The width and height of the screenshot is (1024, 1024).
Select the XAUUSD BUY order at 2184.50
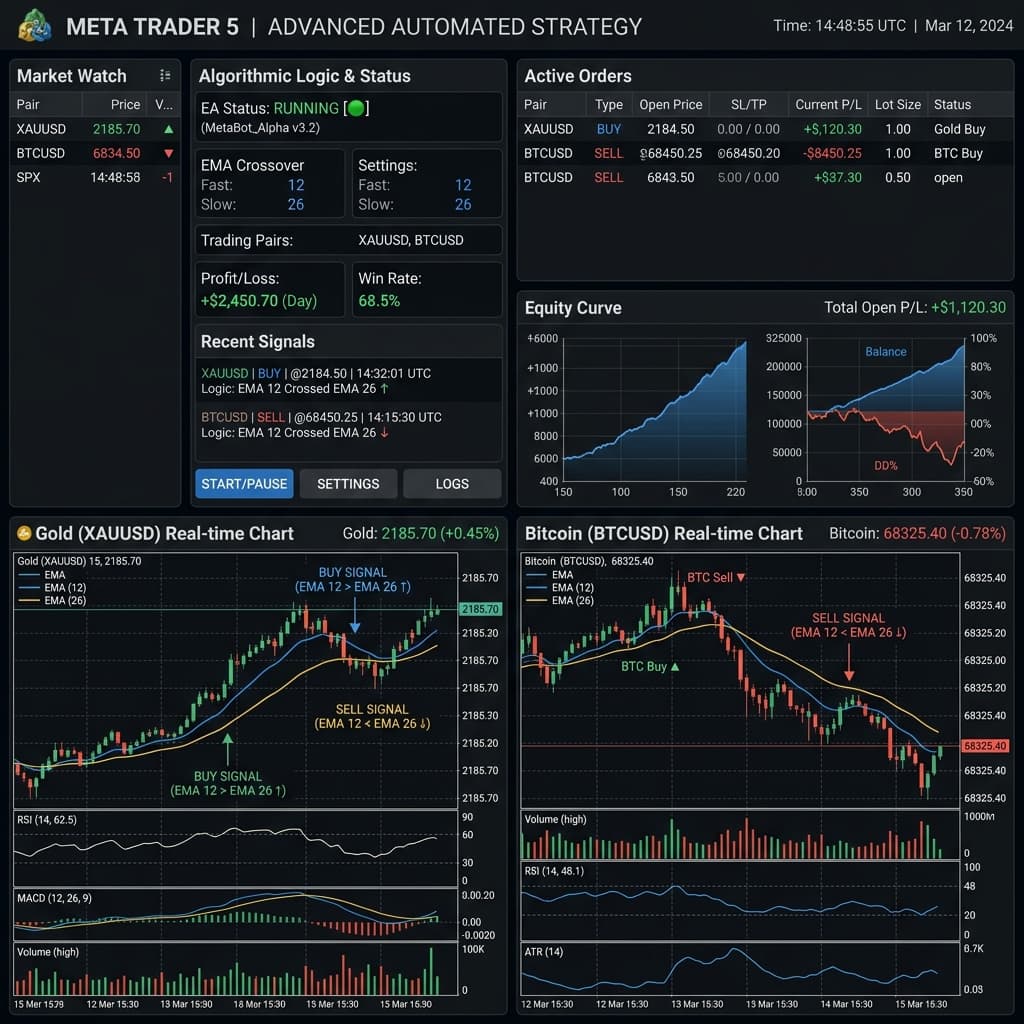[x=765, y=129]
